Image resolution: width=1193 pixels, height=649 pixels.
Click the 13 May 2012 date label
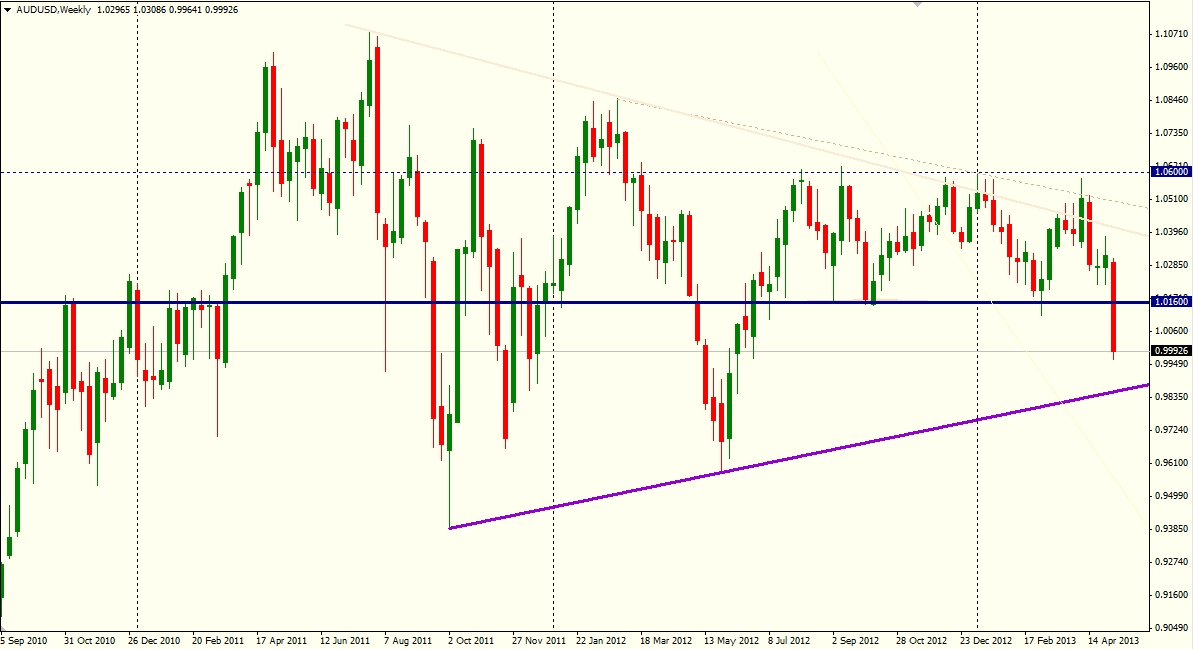point(727,639)
